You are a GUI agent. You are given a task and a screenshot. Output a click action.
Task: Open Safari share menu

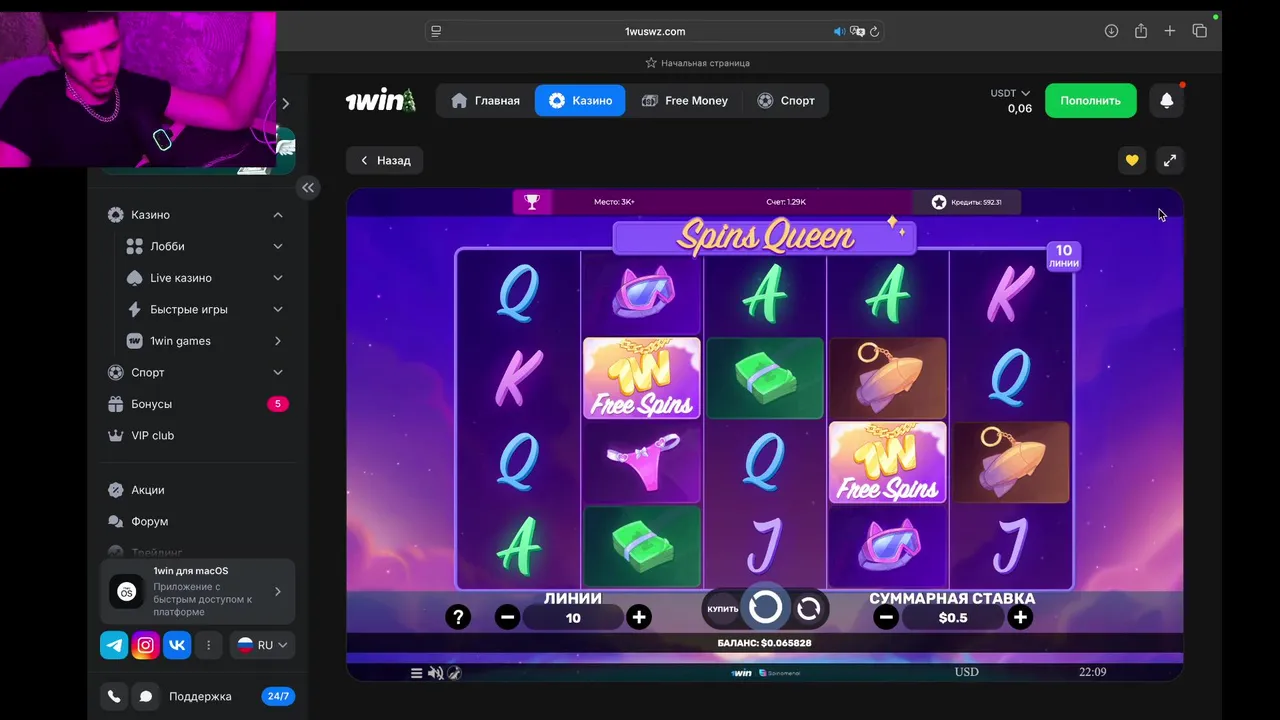(1141, 31)
